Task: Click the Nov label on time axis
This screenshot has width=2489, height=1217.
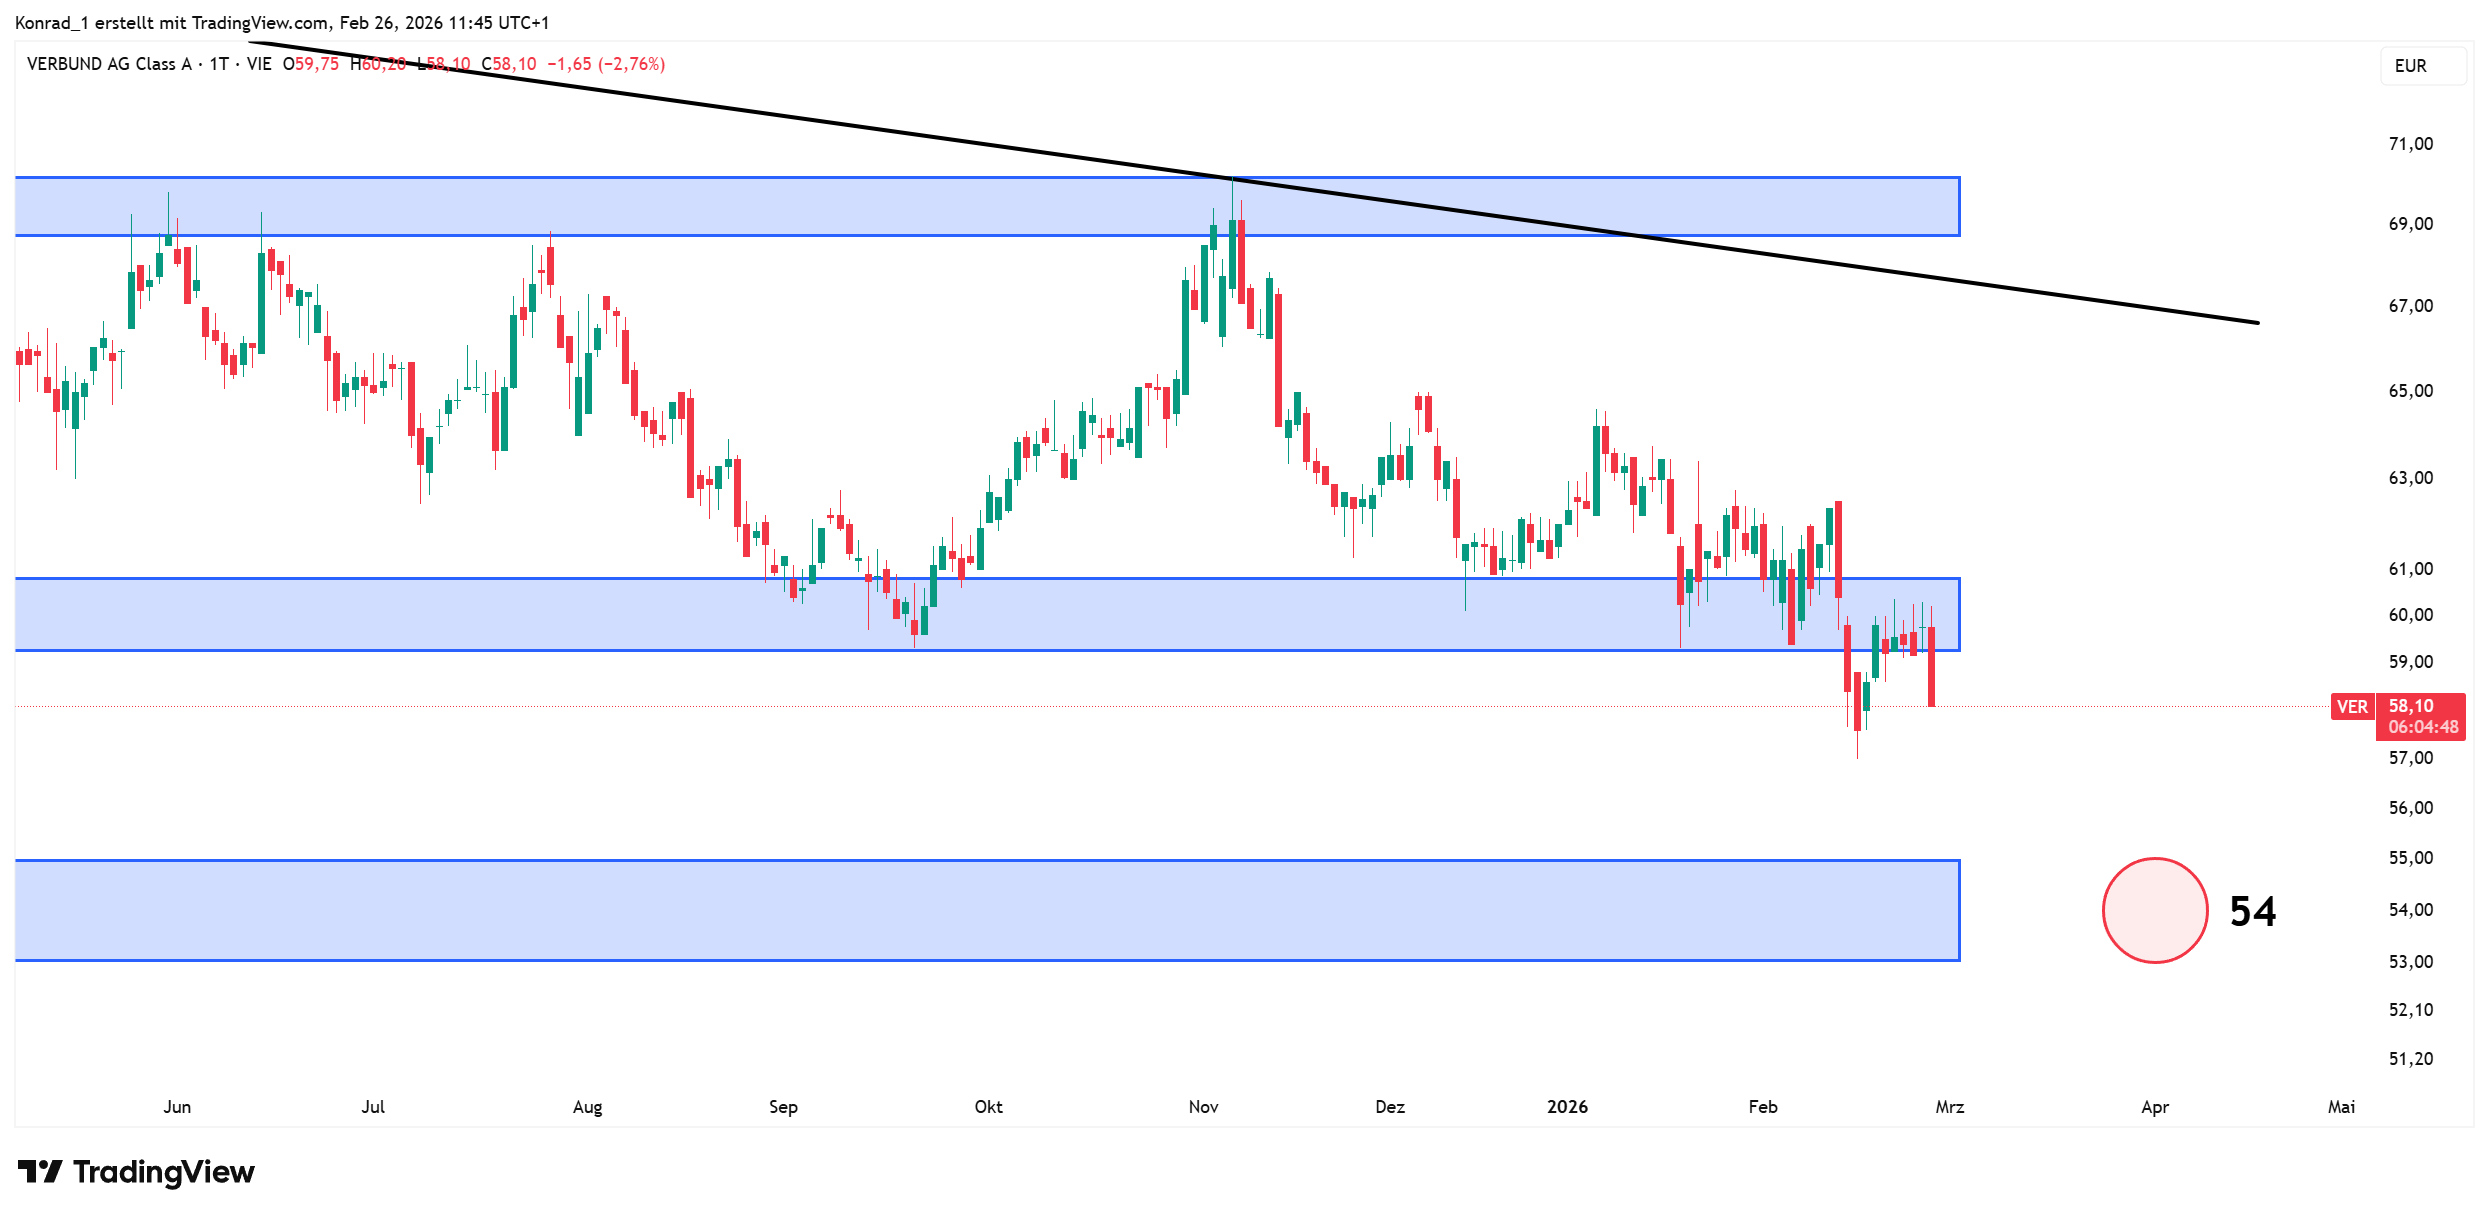Action: coord(1203,1106)
